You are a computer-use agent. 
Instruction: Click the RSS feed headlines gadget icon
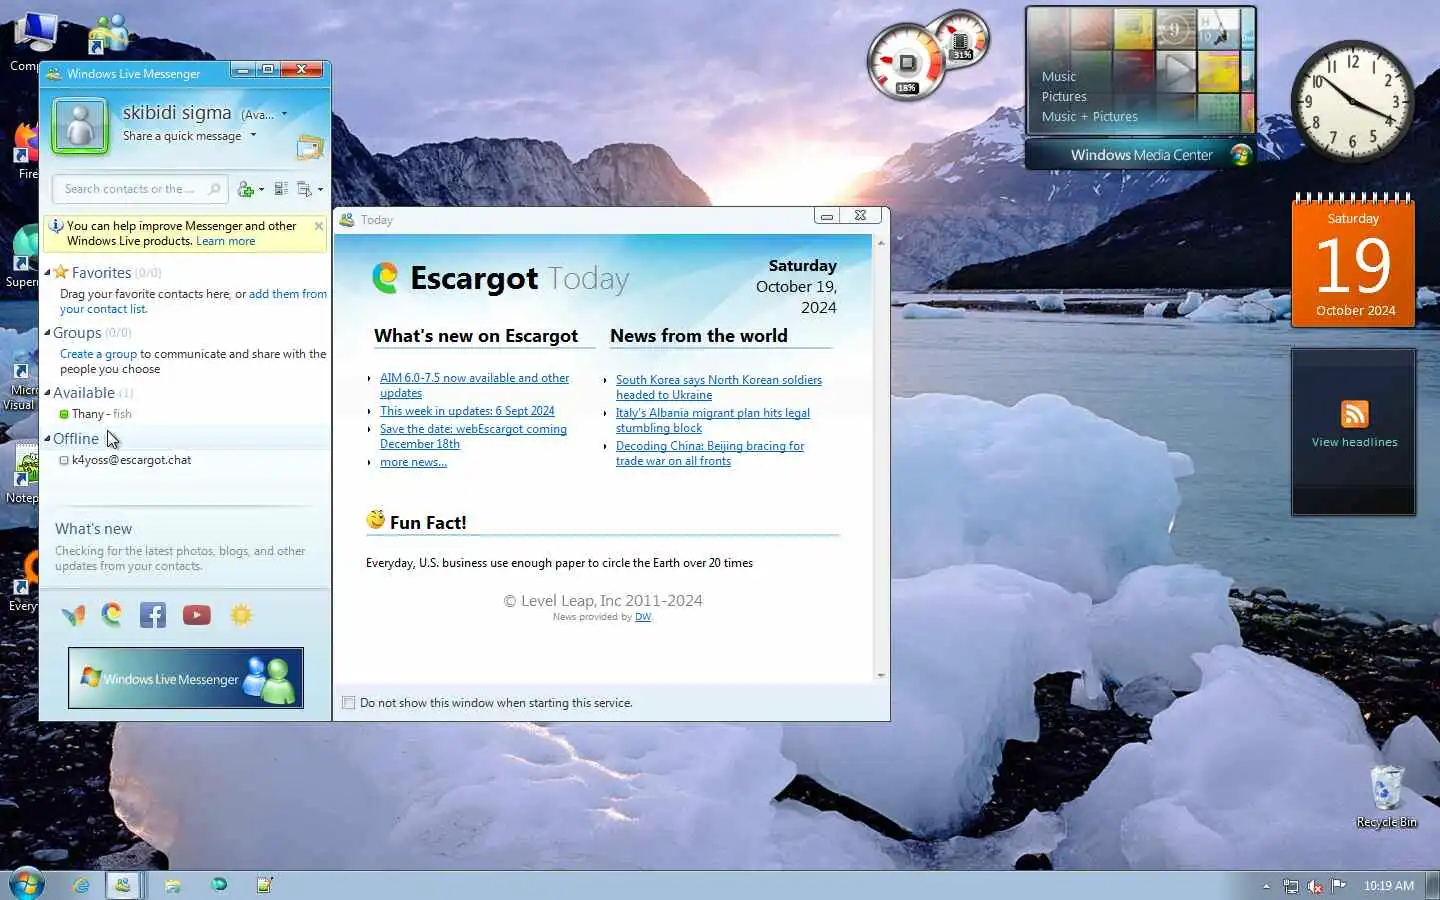(x=1354, y=414)
